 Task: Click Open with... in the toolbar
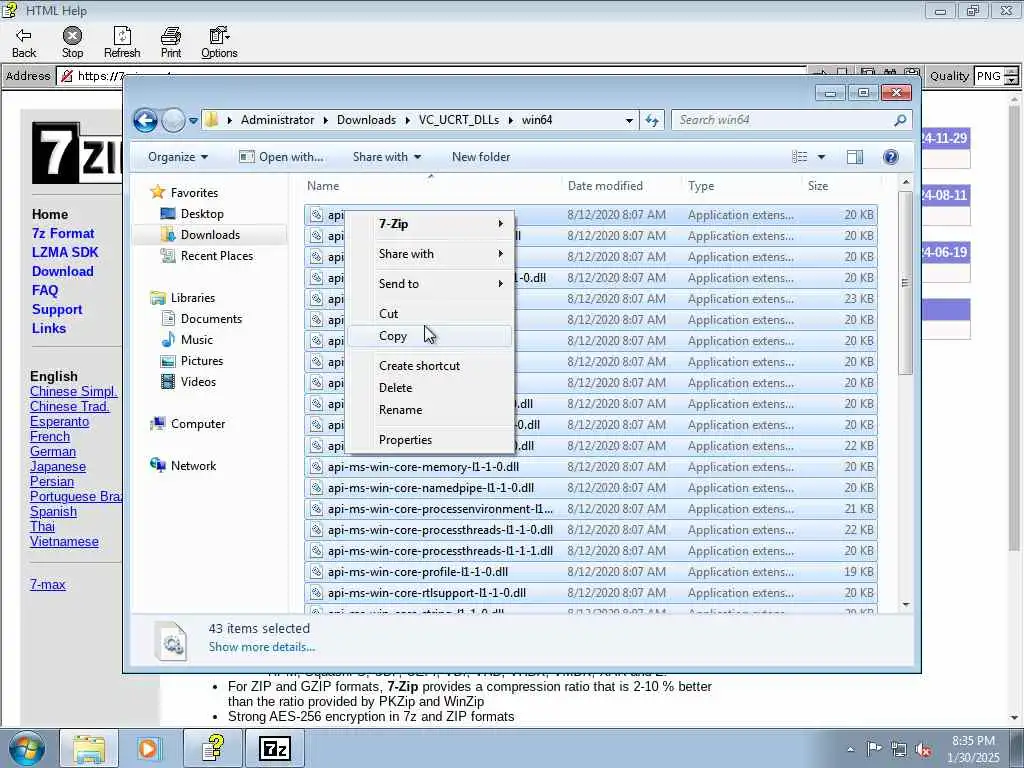point(281,157)
